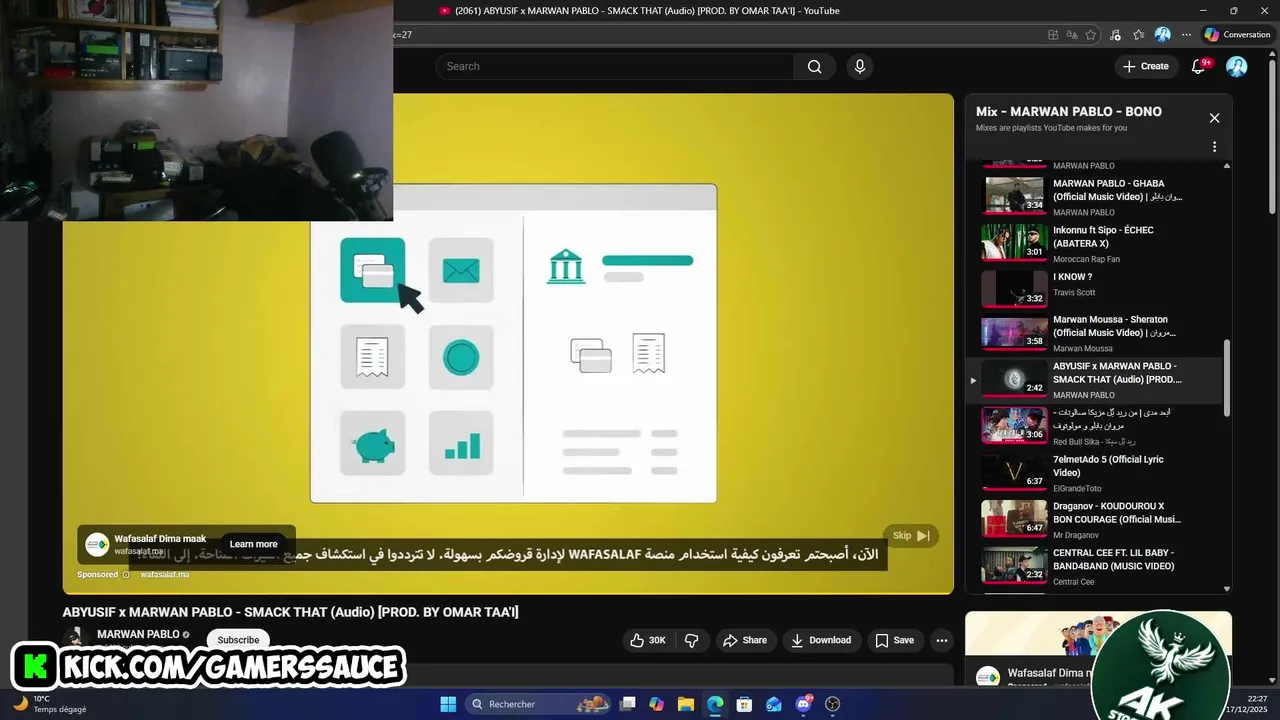1280x720 pixels.
Task: Open Edge media control music icon
Action: 1116,34
